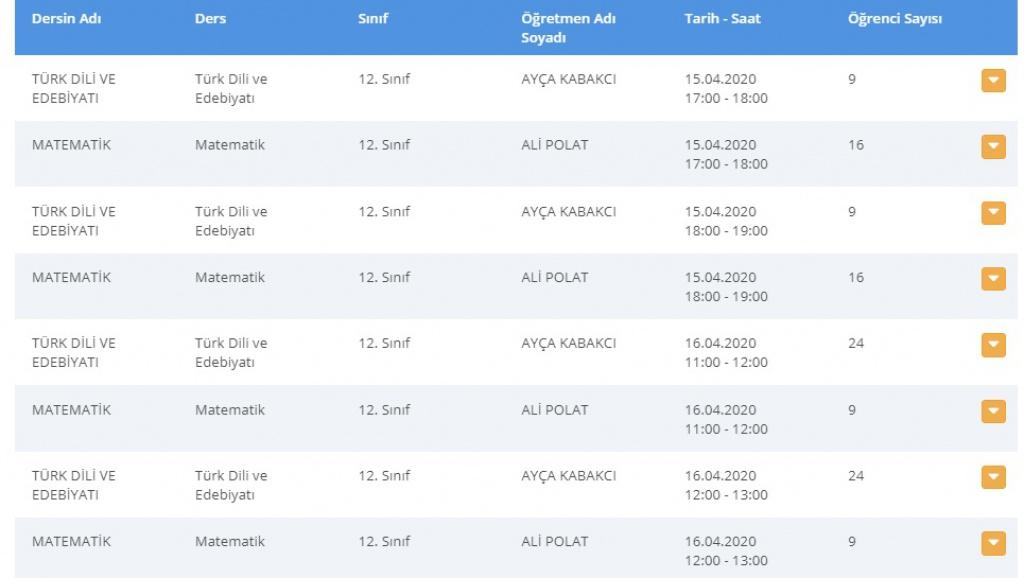Click the Dersin Adı column header
The image size is (1024, 578).
click(67, 19)
